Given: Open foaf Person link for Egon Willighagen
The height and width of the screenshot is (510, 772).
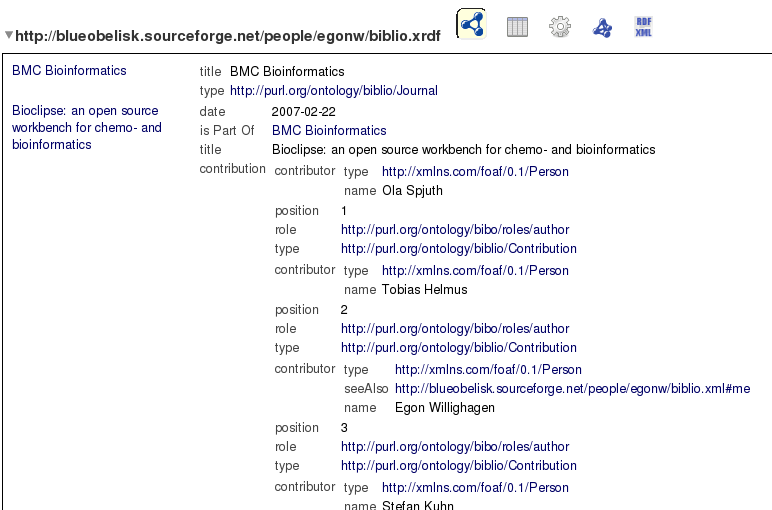Looking at the screenshot, I should (x=488, y=369).
